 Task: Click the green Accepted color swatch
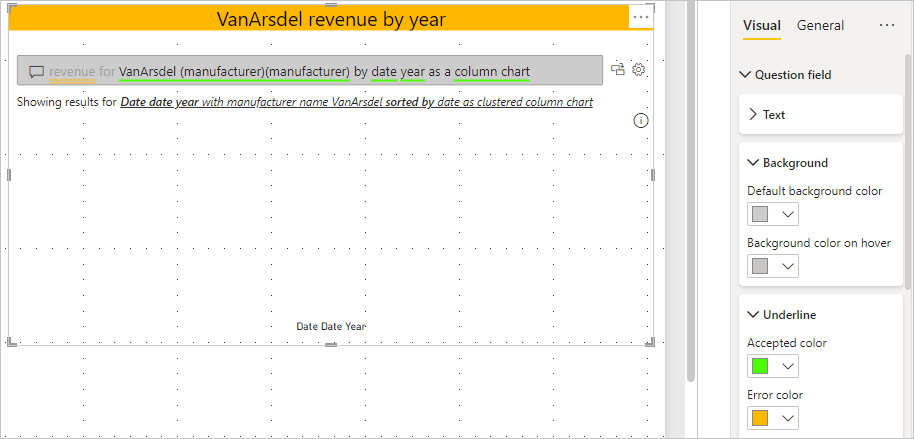click(x=760, y=366)
